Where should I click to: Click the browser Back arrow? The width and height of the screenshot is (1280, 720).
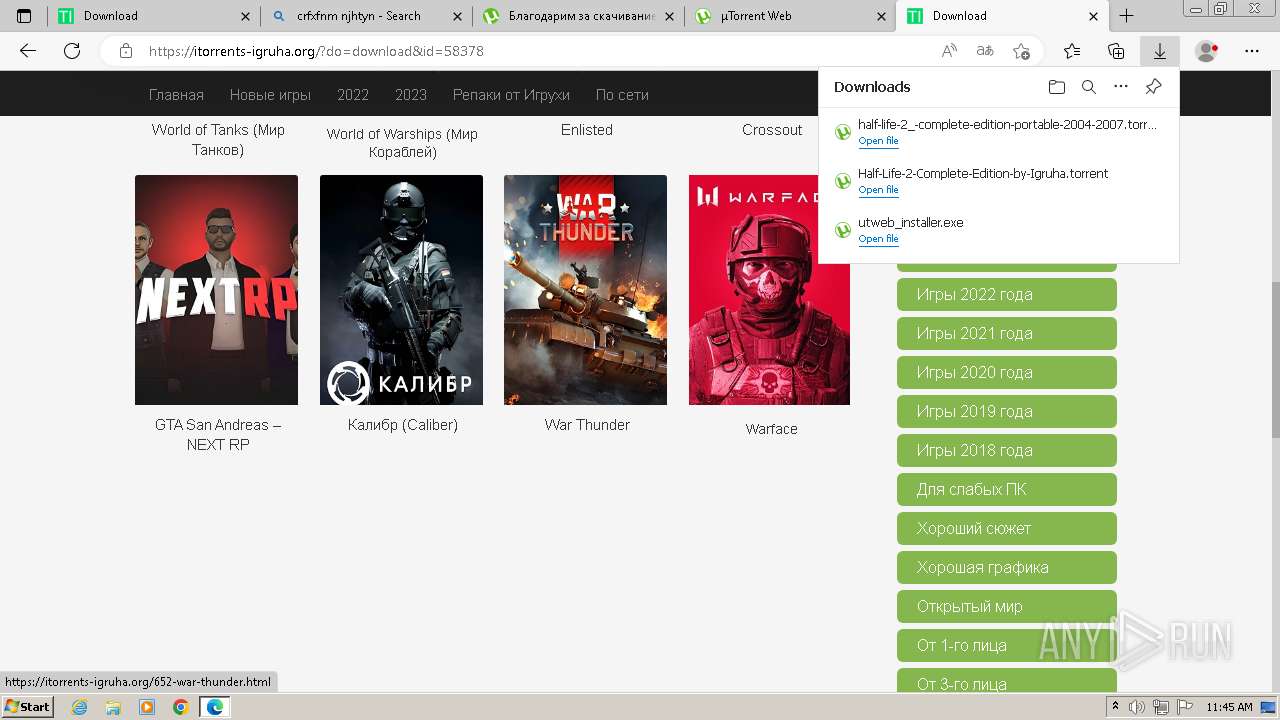point(28,51)
